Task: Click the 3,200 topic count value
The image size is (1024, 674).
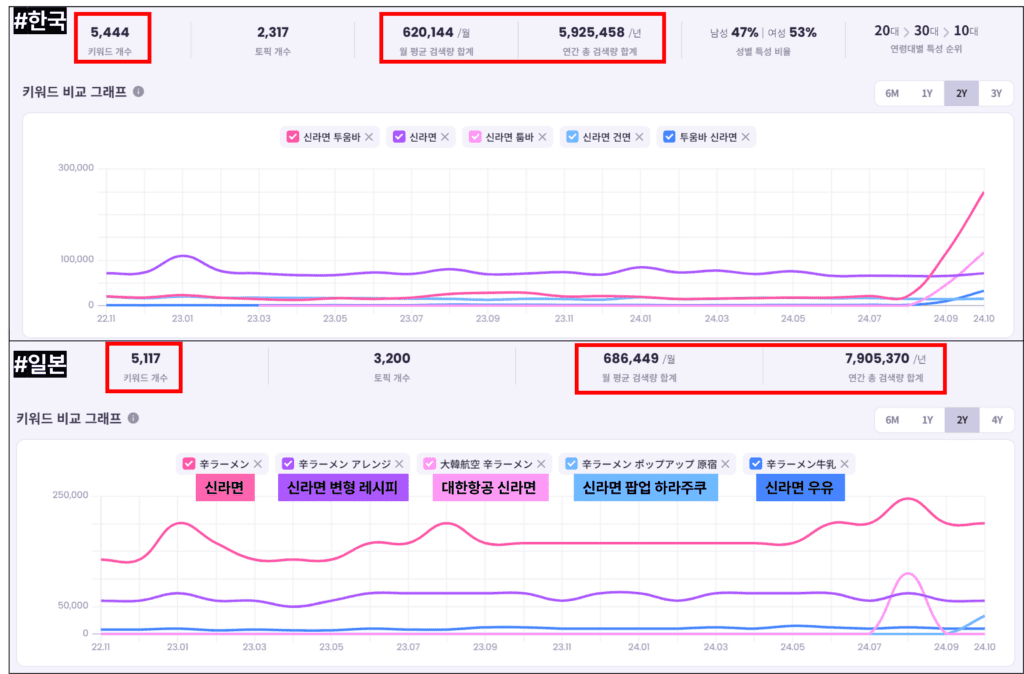Action: (392, 359)
